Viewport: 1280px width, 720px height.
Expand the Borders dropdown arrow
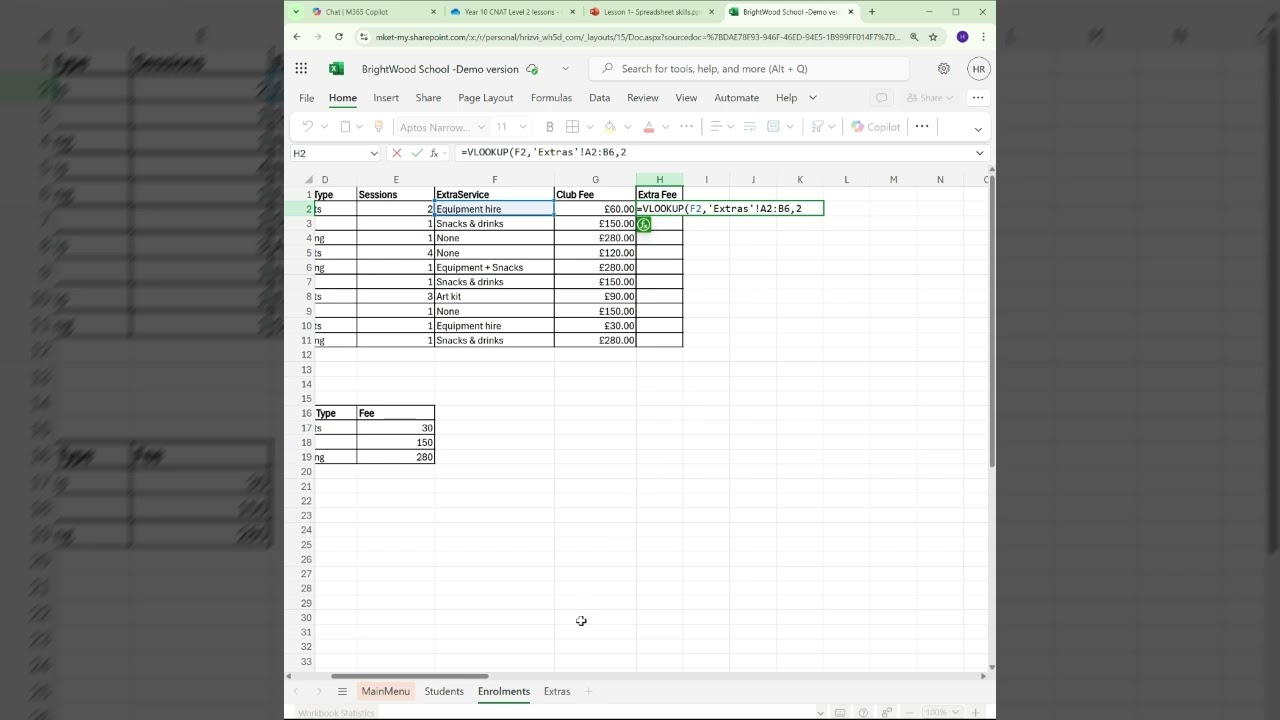590,127
